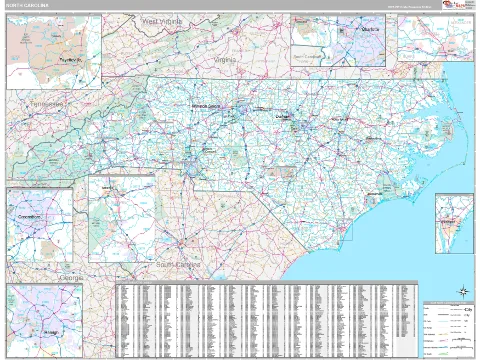Open the Charlotte inset map
Image resolution: width=480 pixels, height=360 pixels.
click(338, 40)
